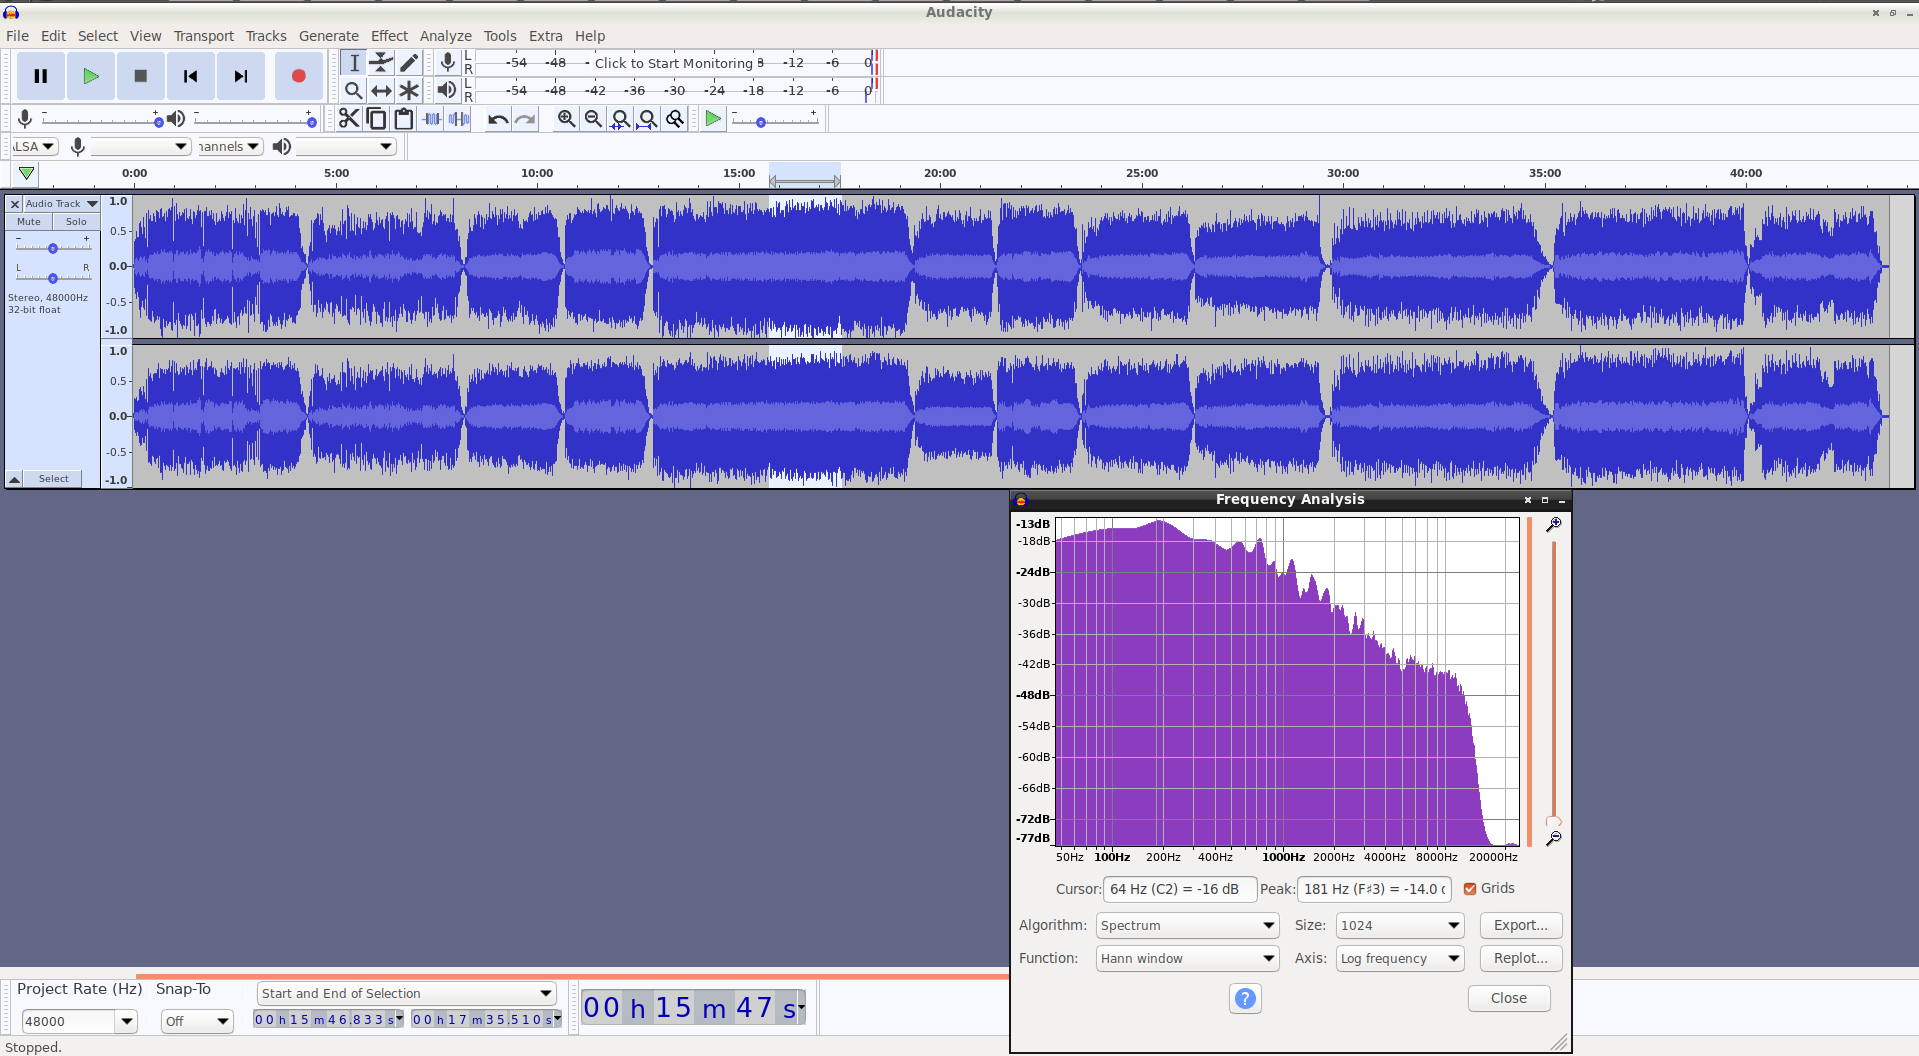1919x1056 pixels.
Task: Open the Transport menu
Action: coord(203,36)
